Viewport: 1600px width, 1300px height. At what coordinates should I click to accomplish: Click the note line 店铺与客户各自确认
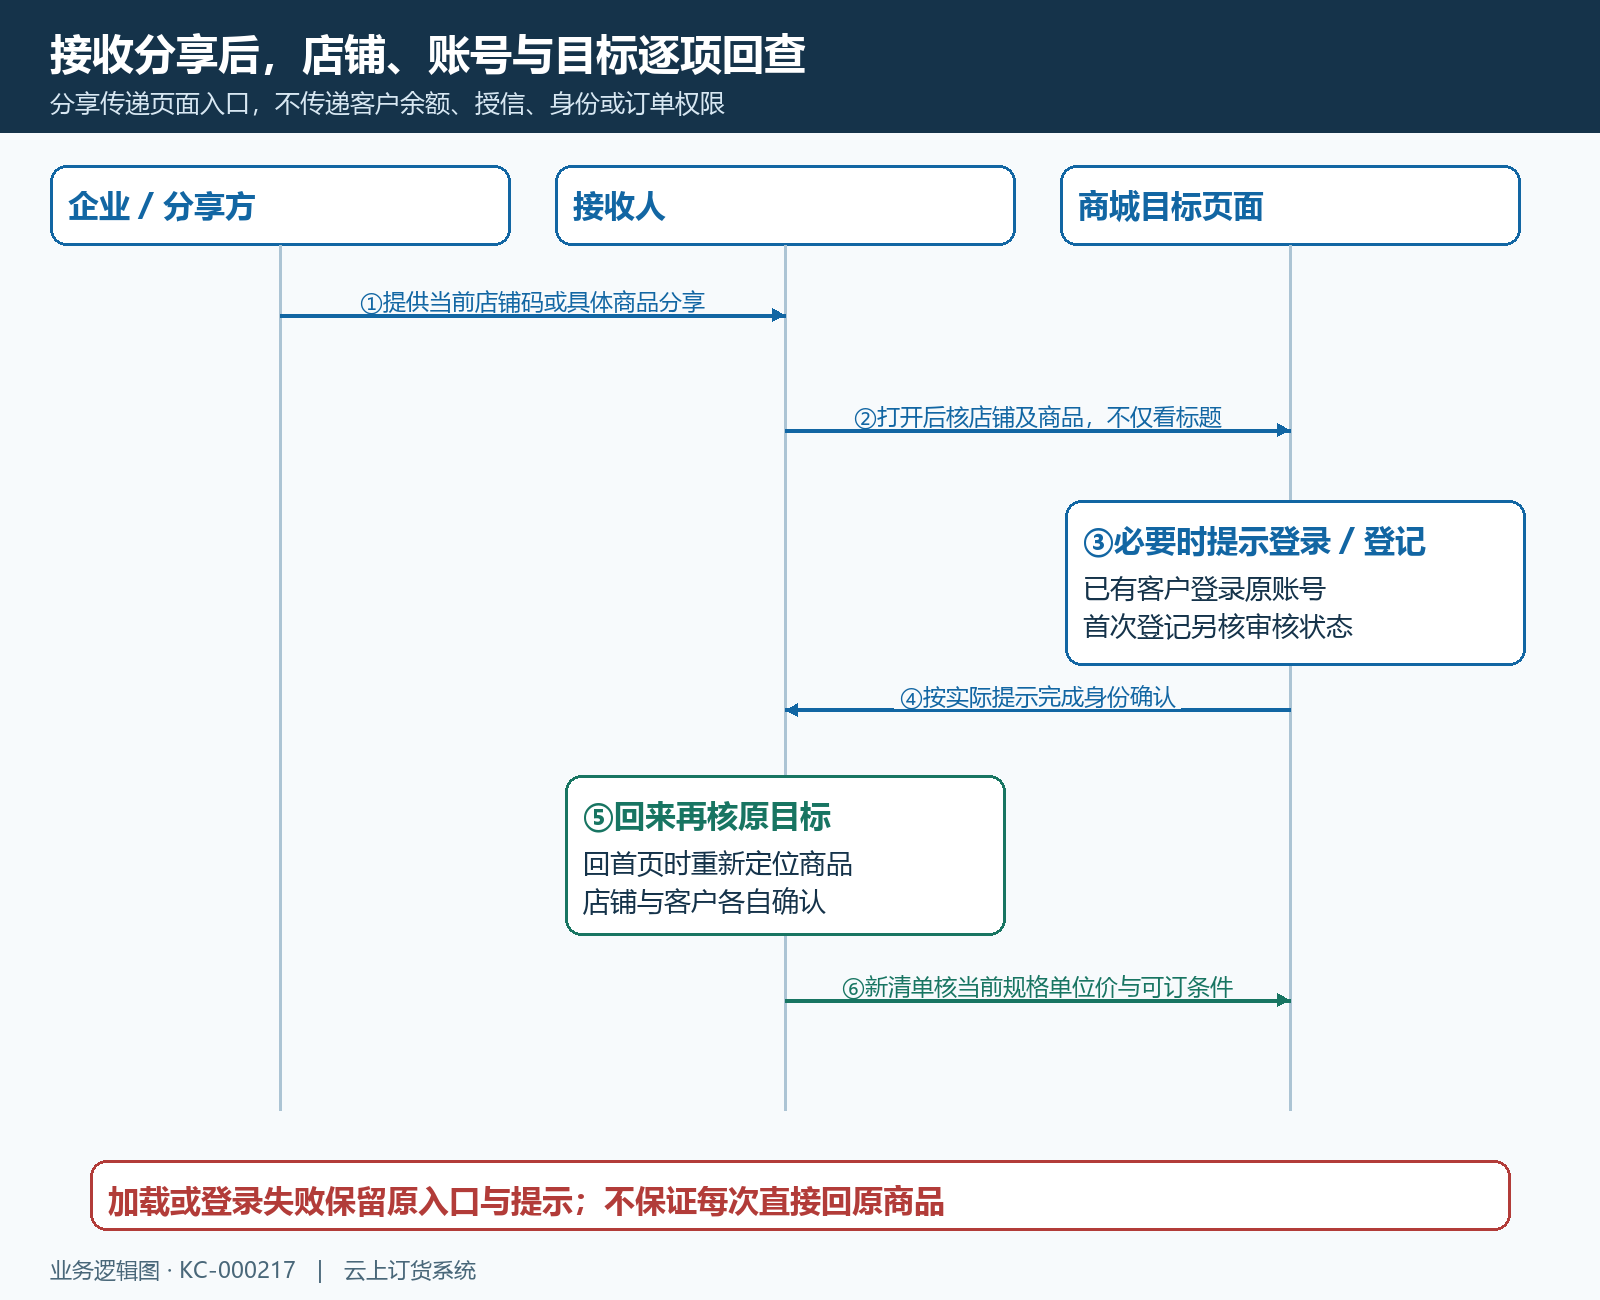[x=704, y=902]
